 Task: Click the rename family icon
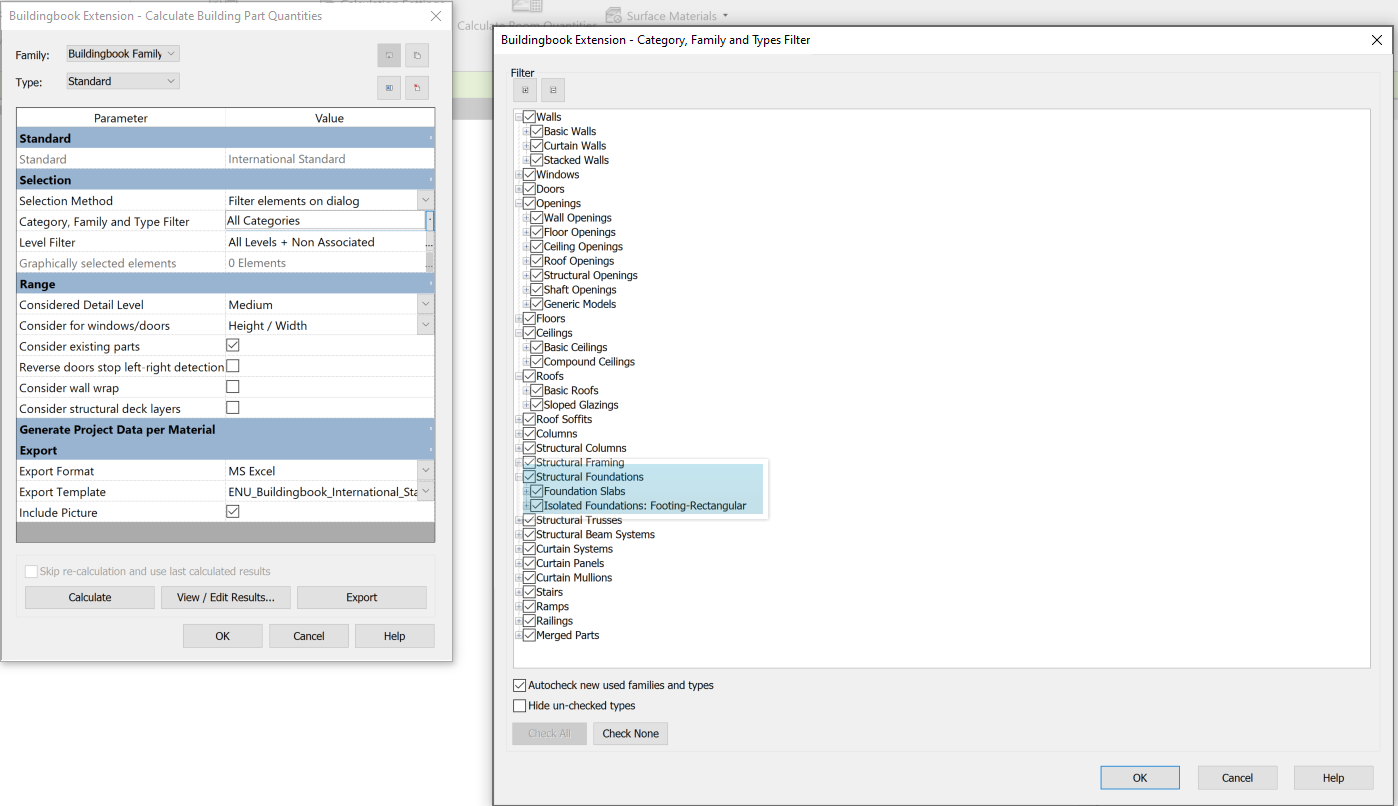[388, 87]
